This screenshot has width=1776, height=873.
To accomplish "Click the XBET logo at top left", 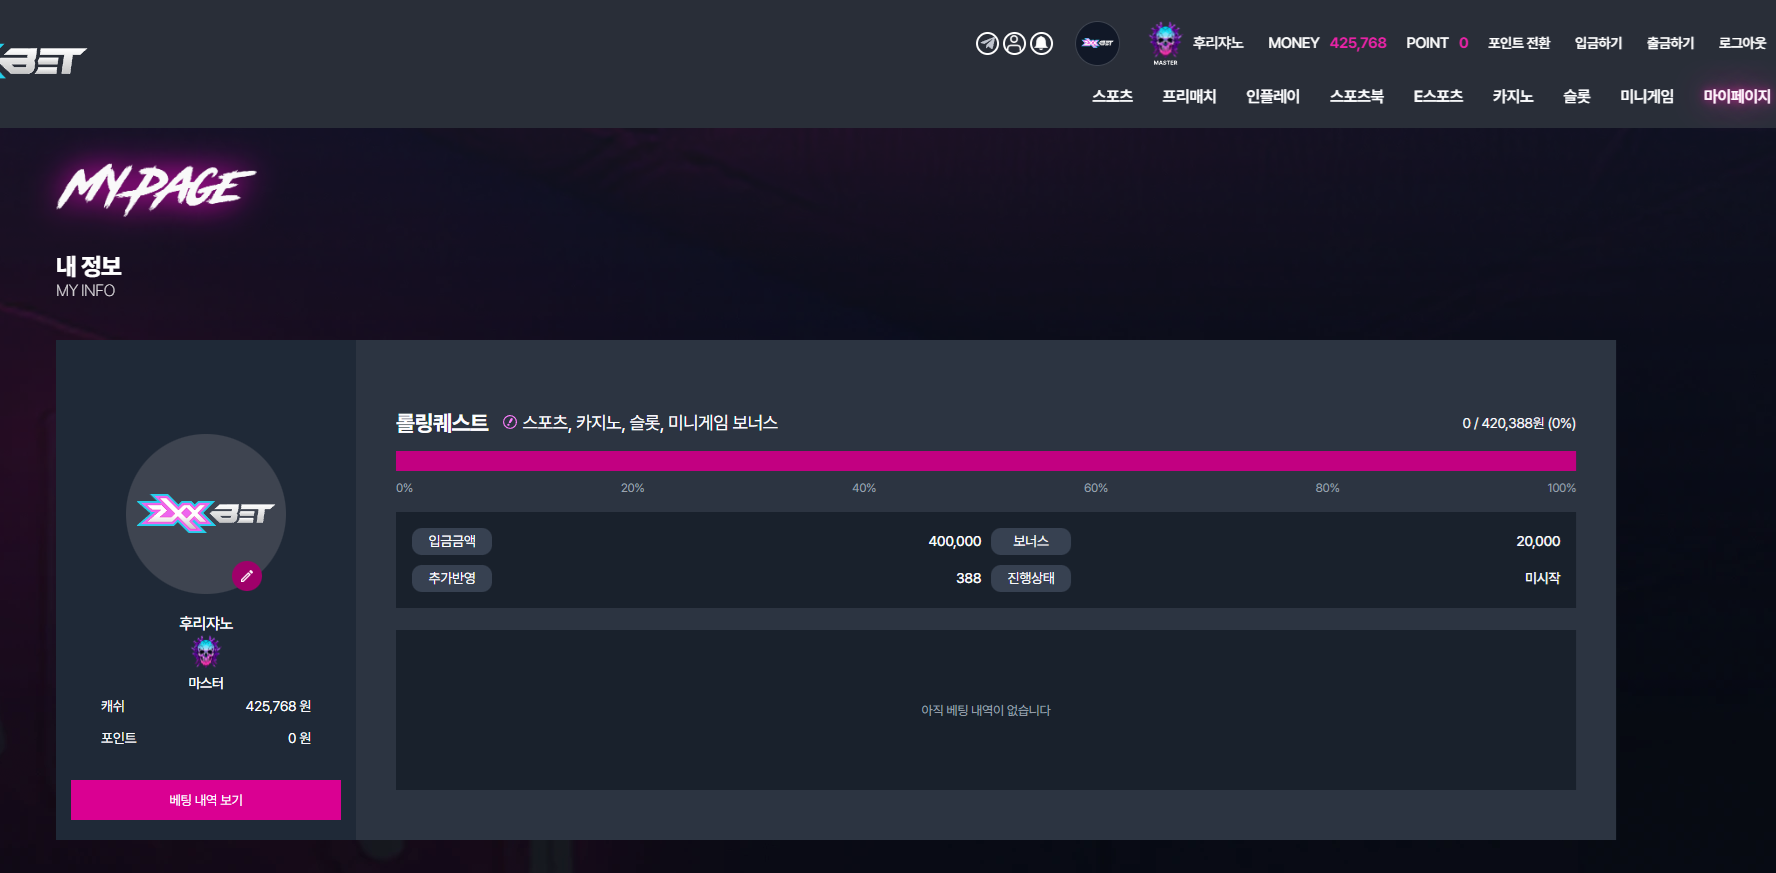I will coord(43,61).
